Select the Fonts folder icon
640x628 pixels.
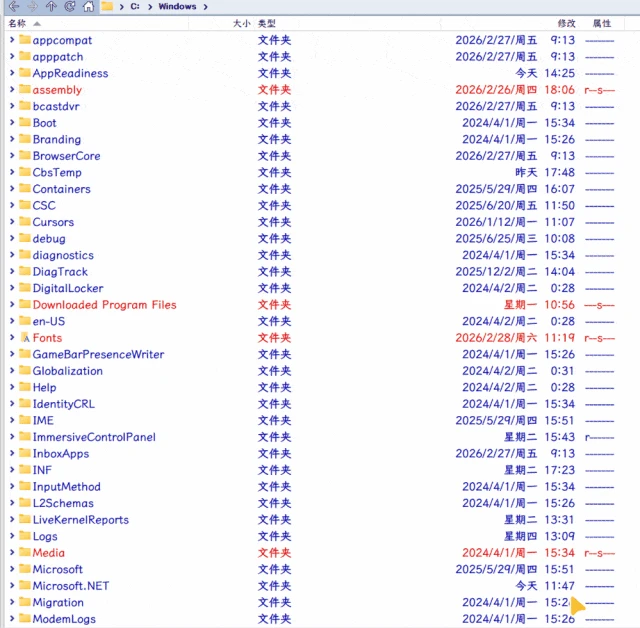click(x=25, y=338)
